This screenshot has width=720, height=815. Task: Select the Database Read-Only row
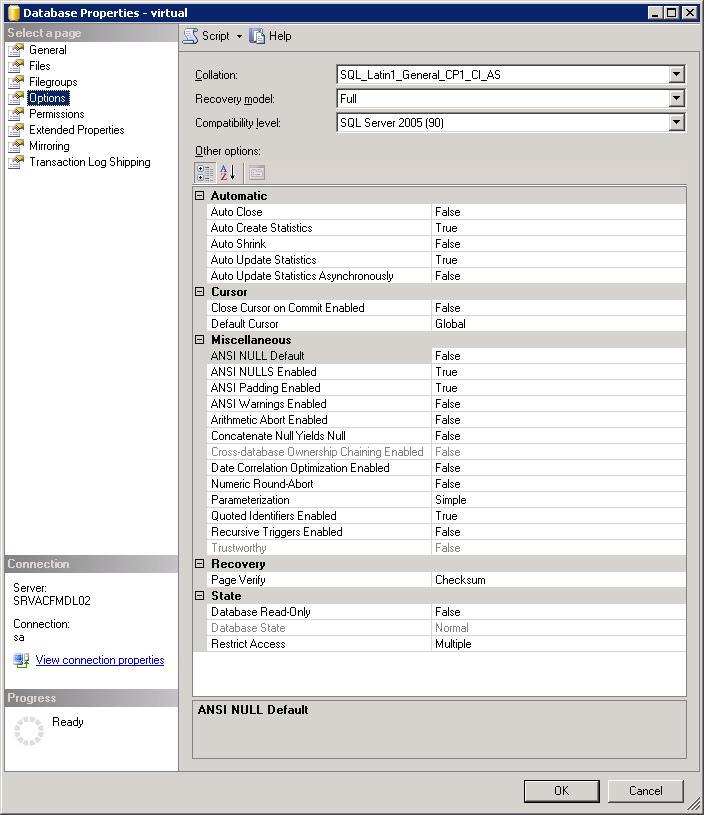pos(447,612)
